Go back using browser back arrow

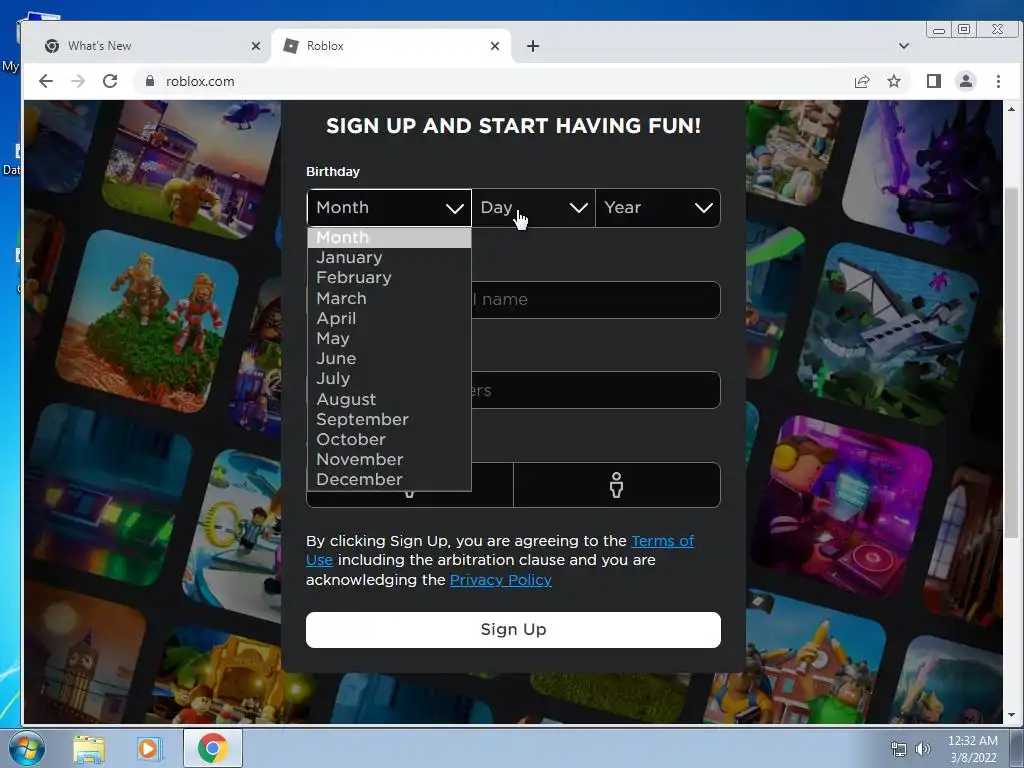click(x=46, y=81)
